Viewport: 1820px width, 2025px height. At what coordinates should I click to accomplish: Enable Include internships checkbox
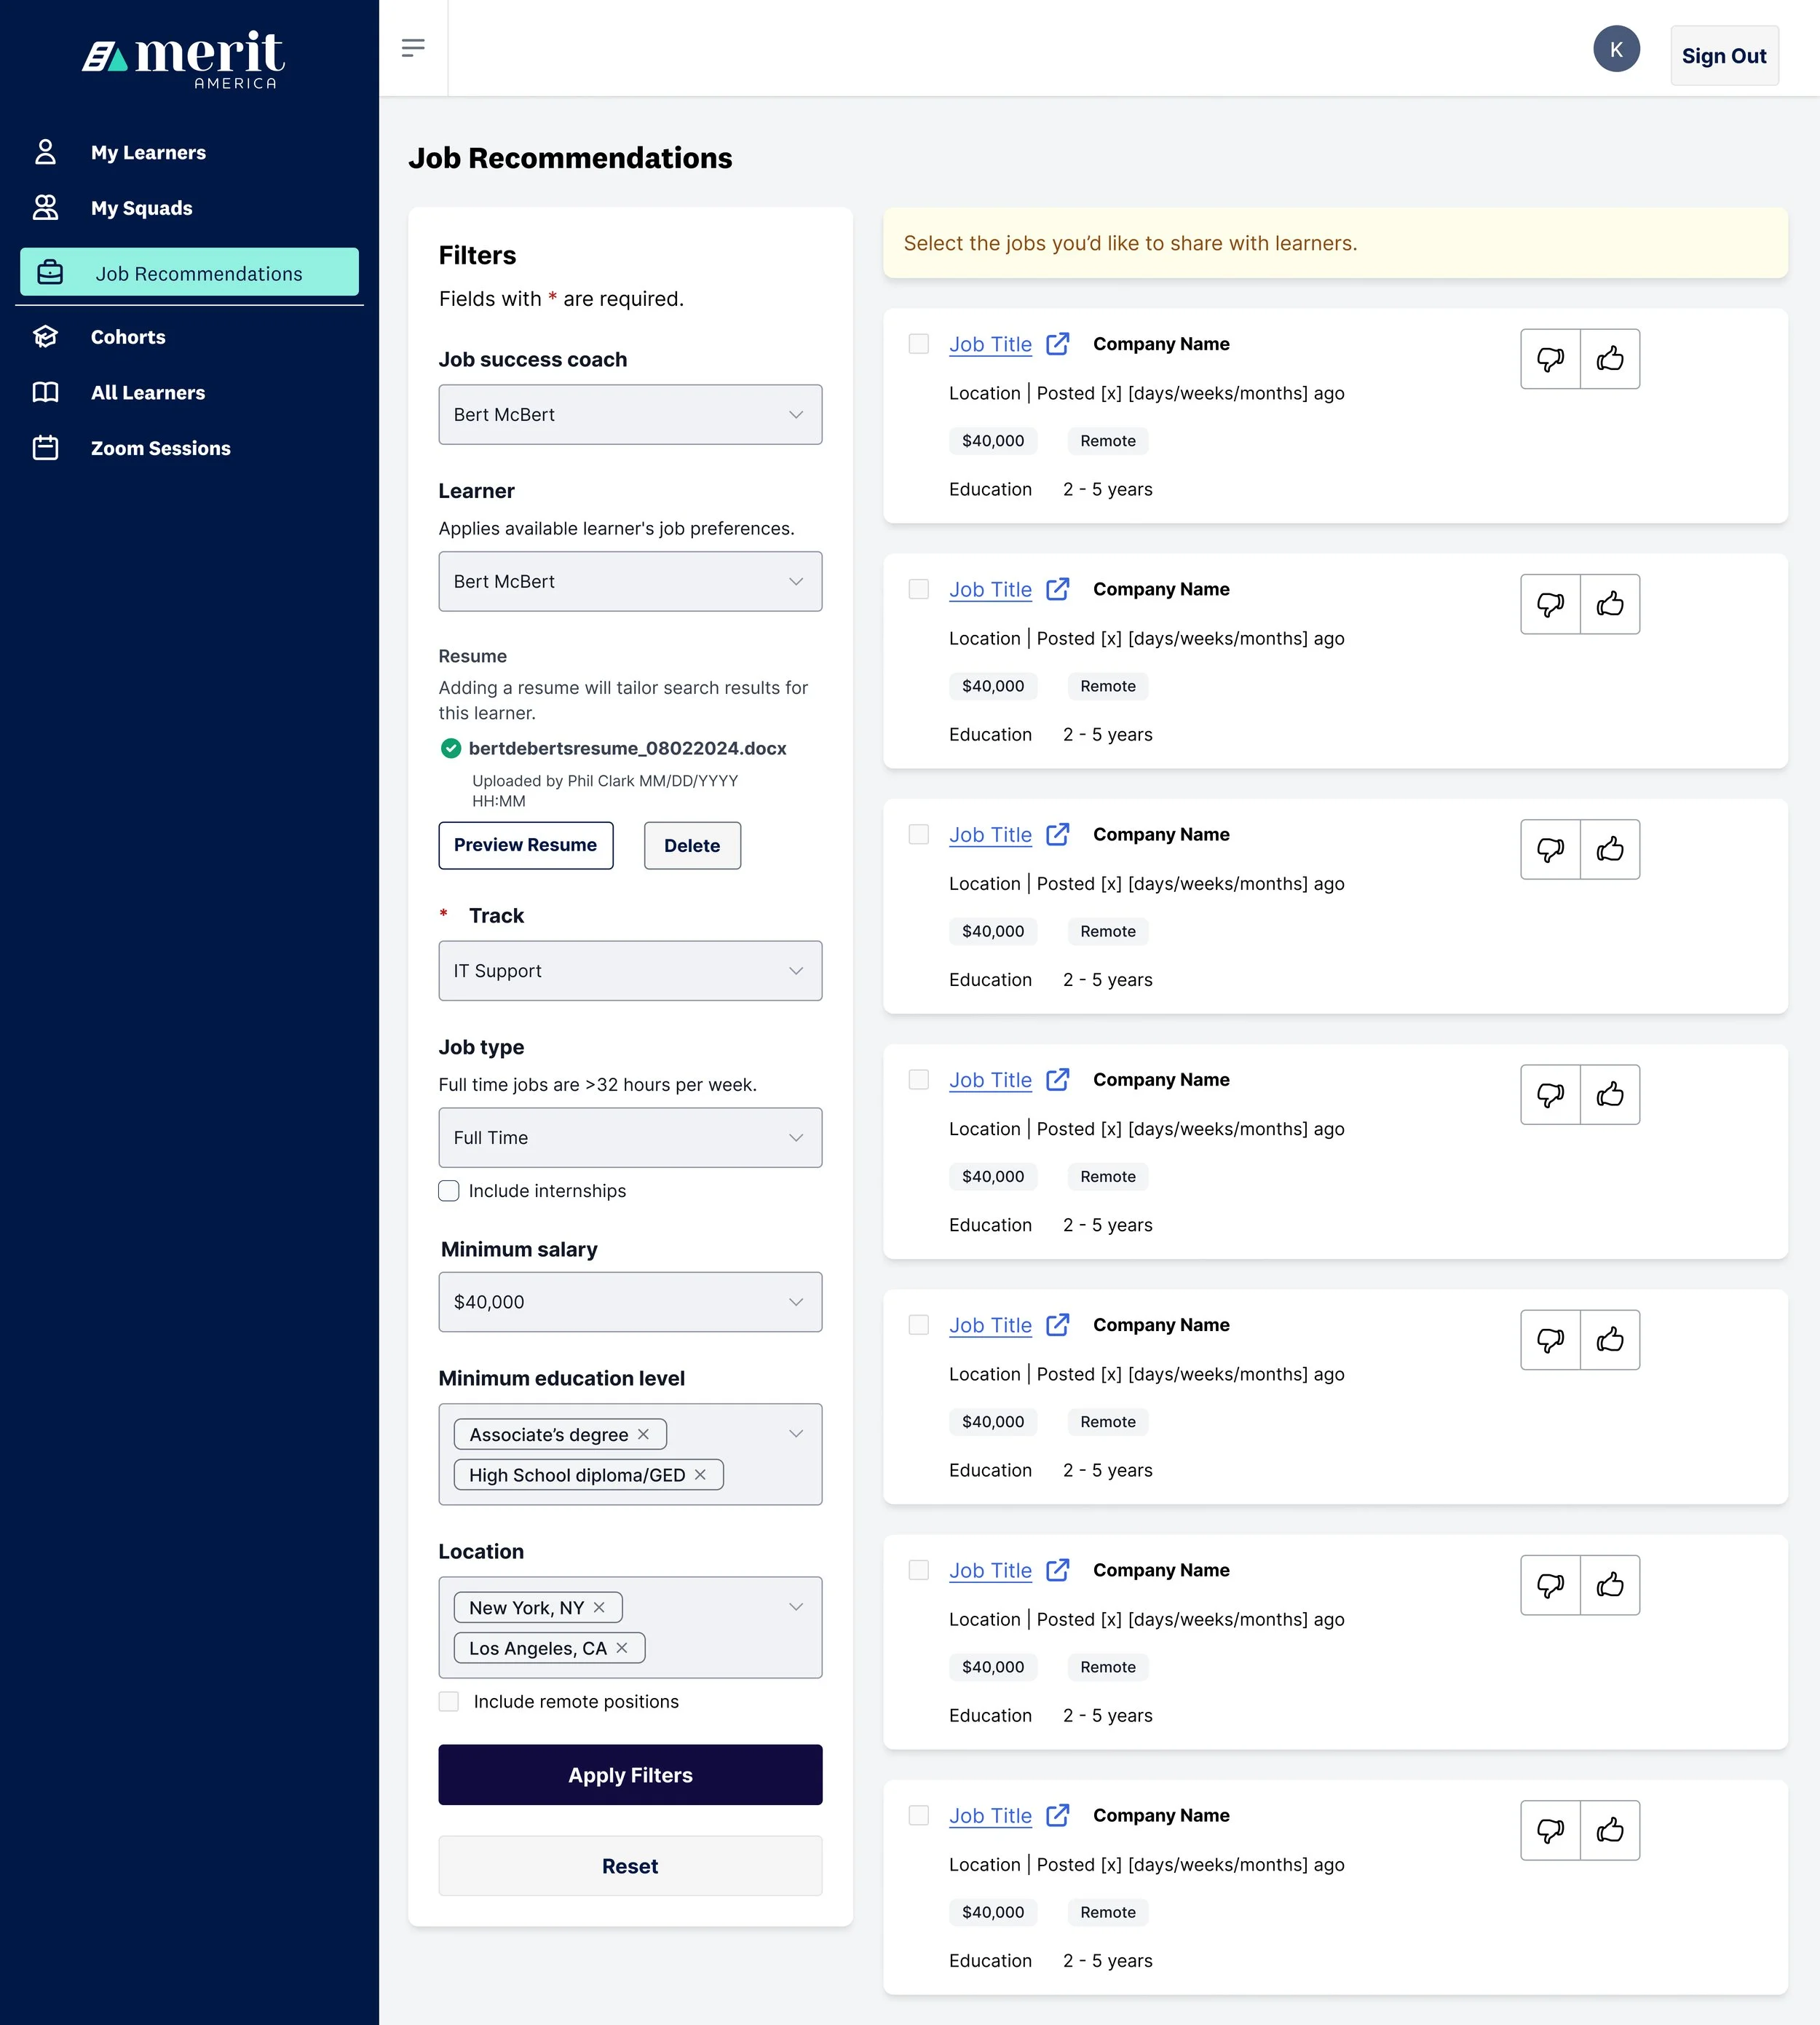pyautogui.click(x=449, y=1191)
